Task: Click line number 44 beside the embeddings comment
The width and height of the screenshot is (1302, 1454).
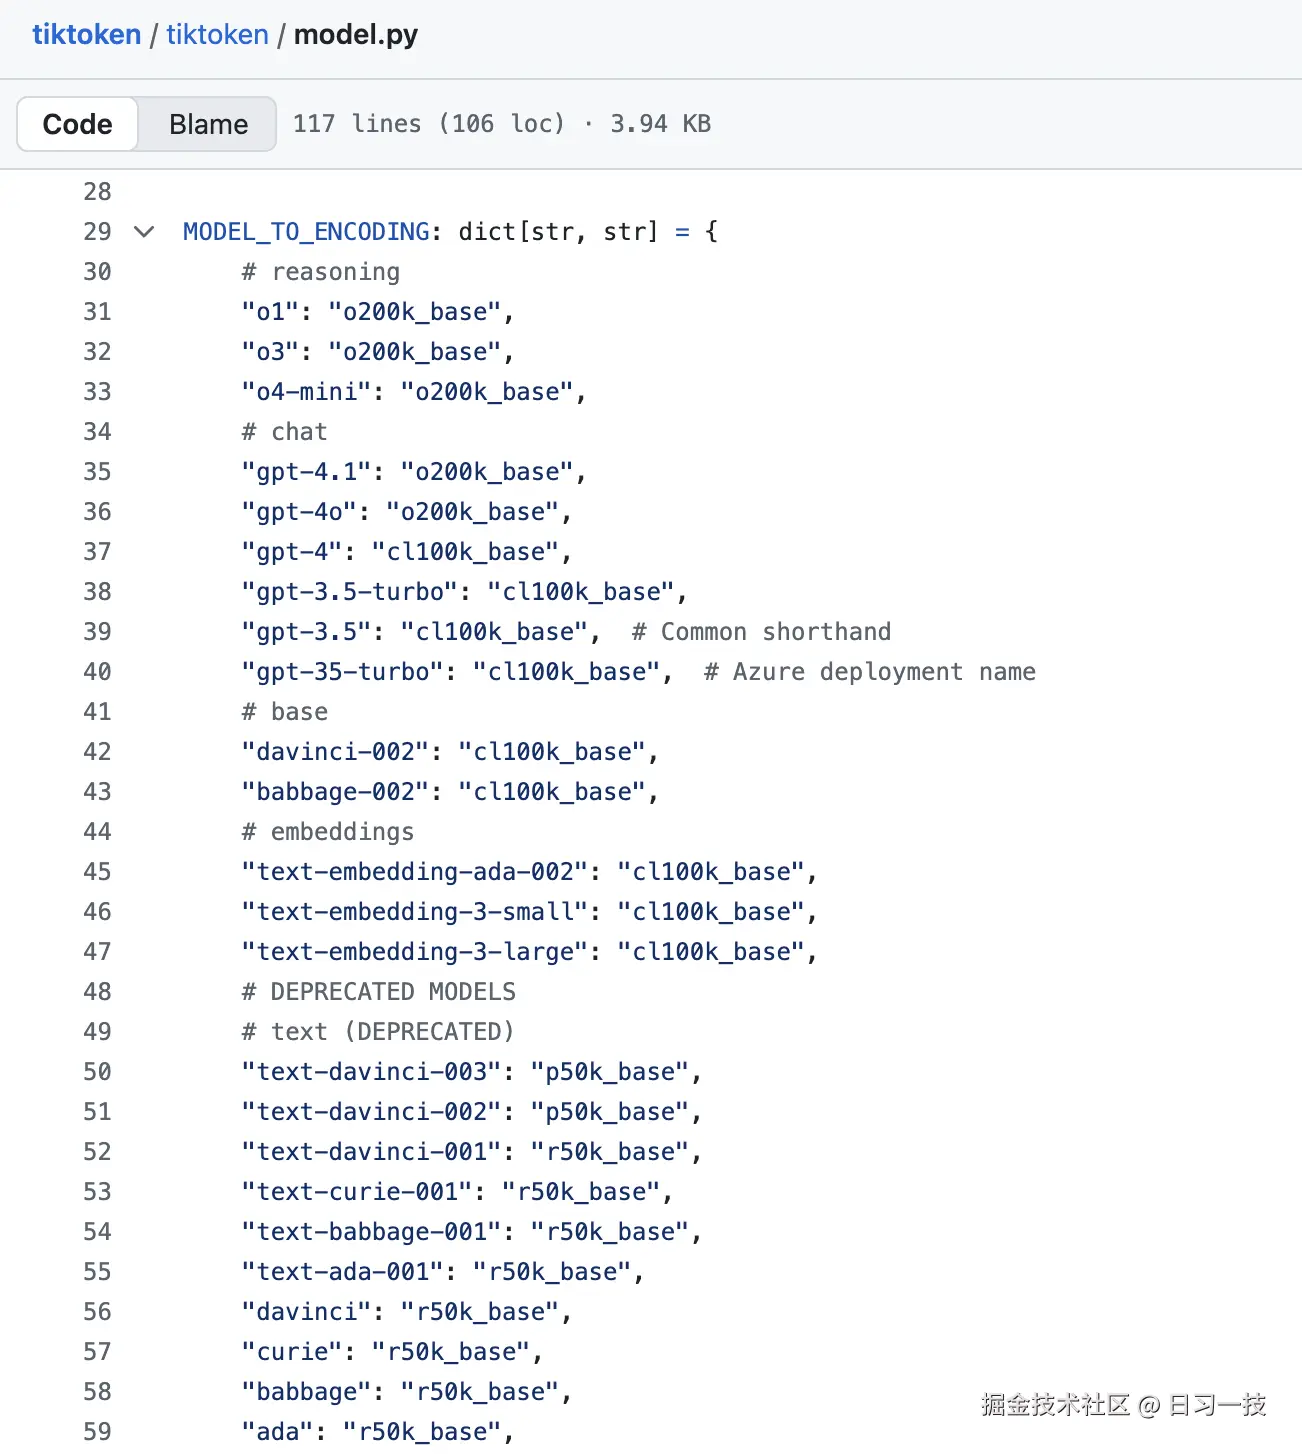Action: 97,831
